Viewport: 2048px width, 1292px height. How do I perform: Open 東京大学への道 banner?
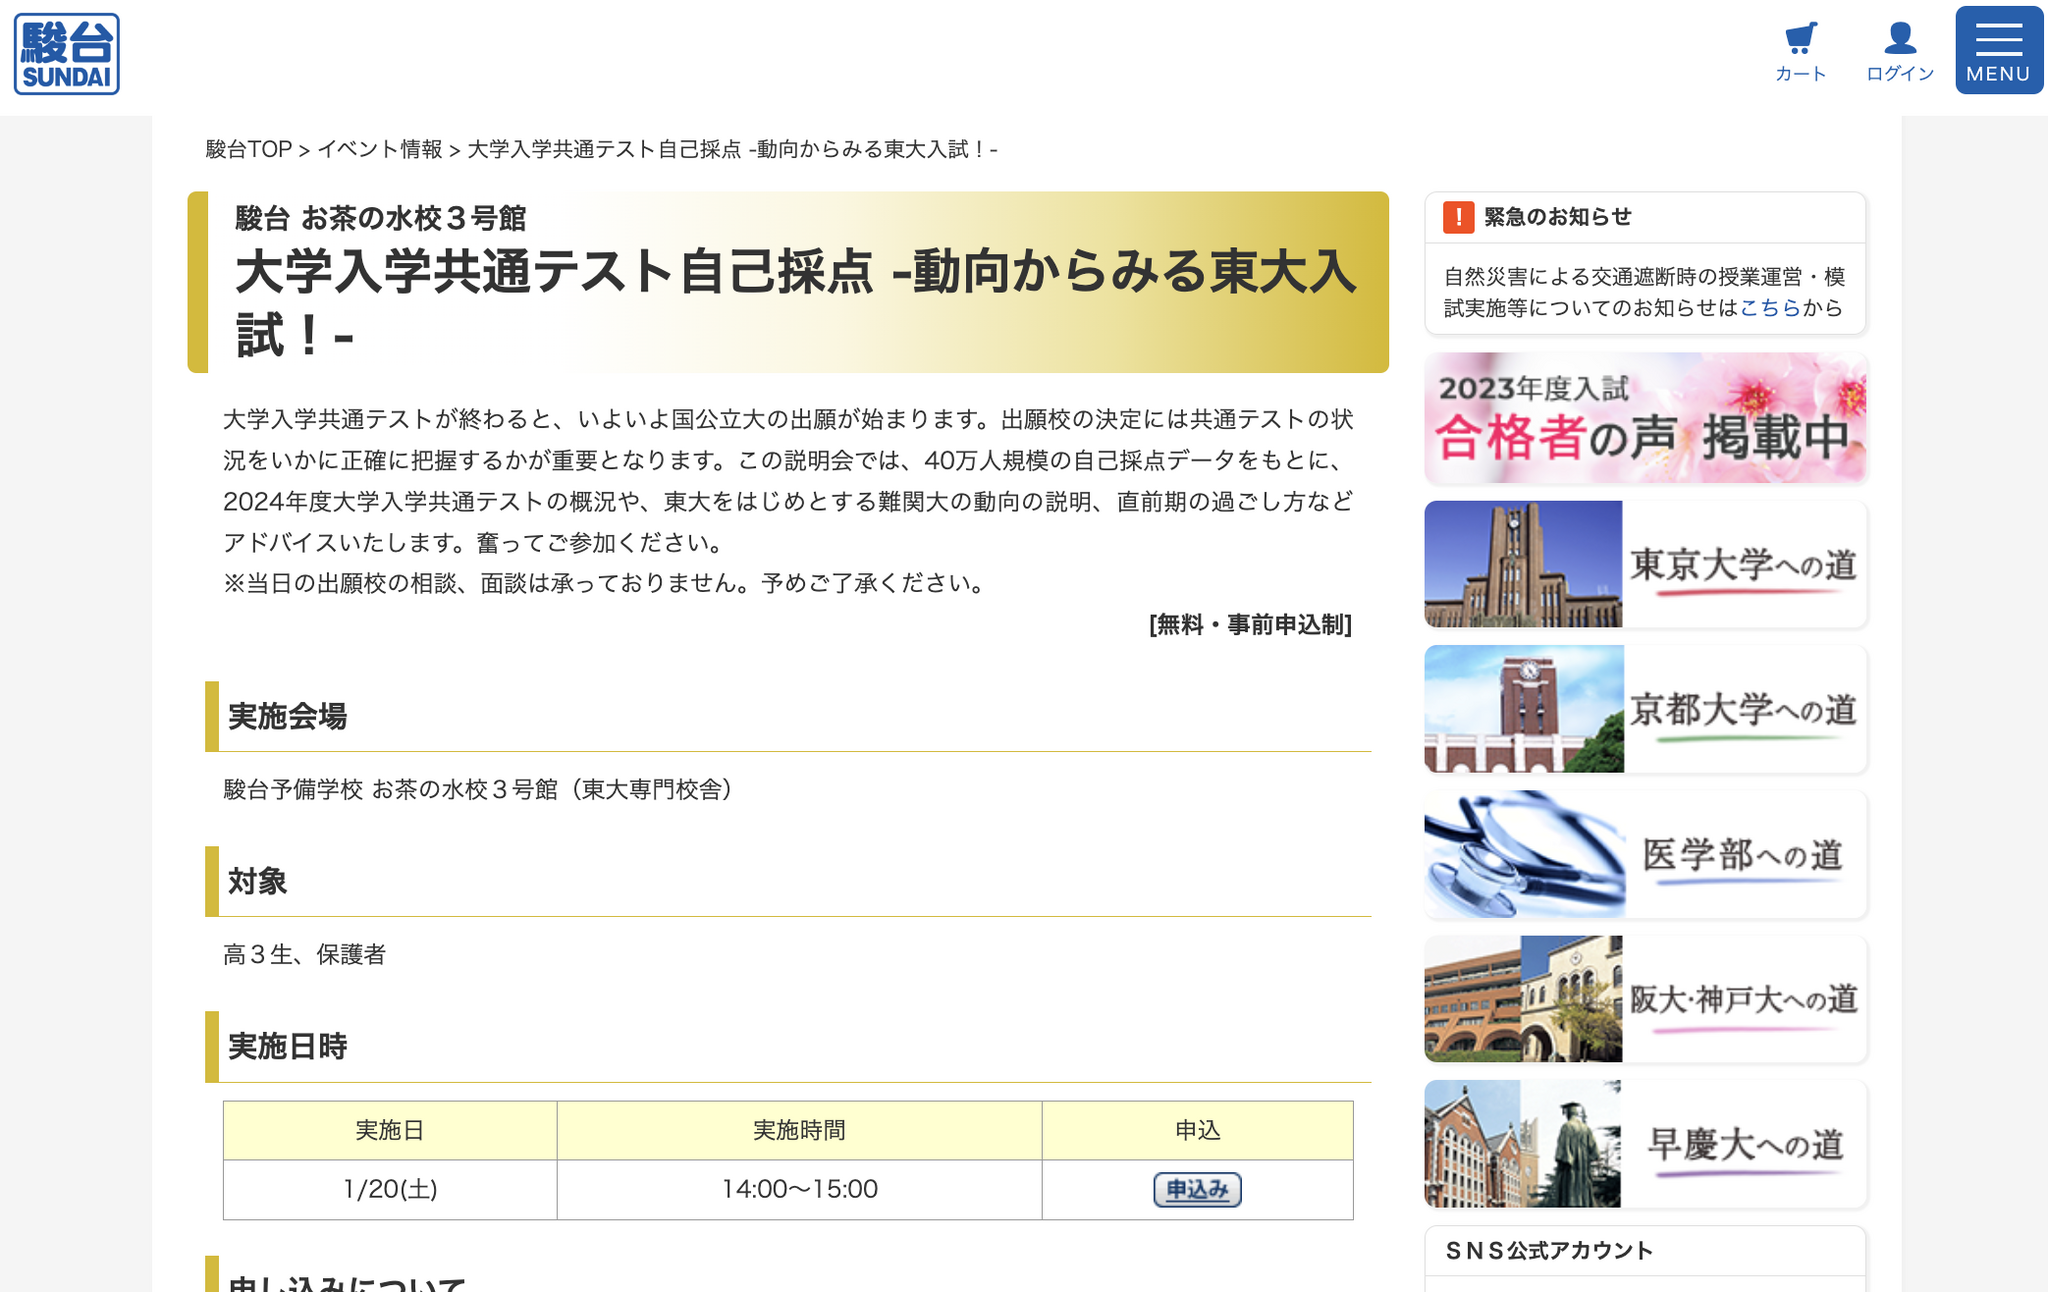pyautogui.click(x=1645, y=564)
